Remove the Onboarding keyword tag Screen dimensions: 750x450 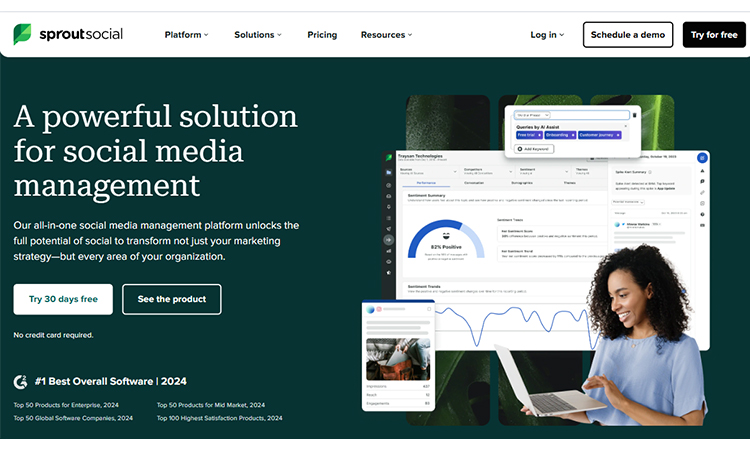[573, 135]
